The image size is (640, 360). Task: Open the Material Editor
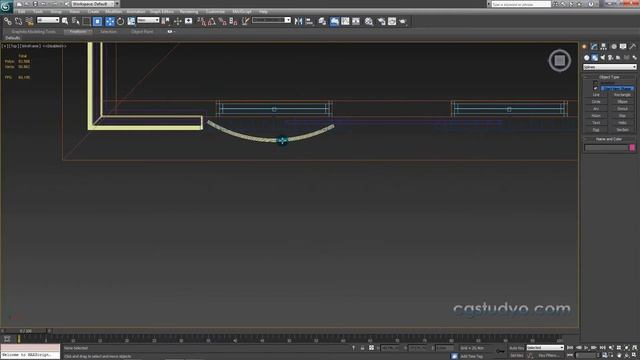(369, 21)
